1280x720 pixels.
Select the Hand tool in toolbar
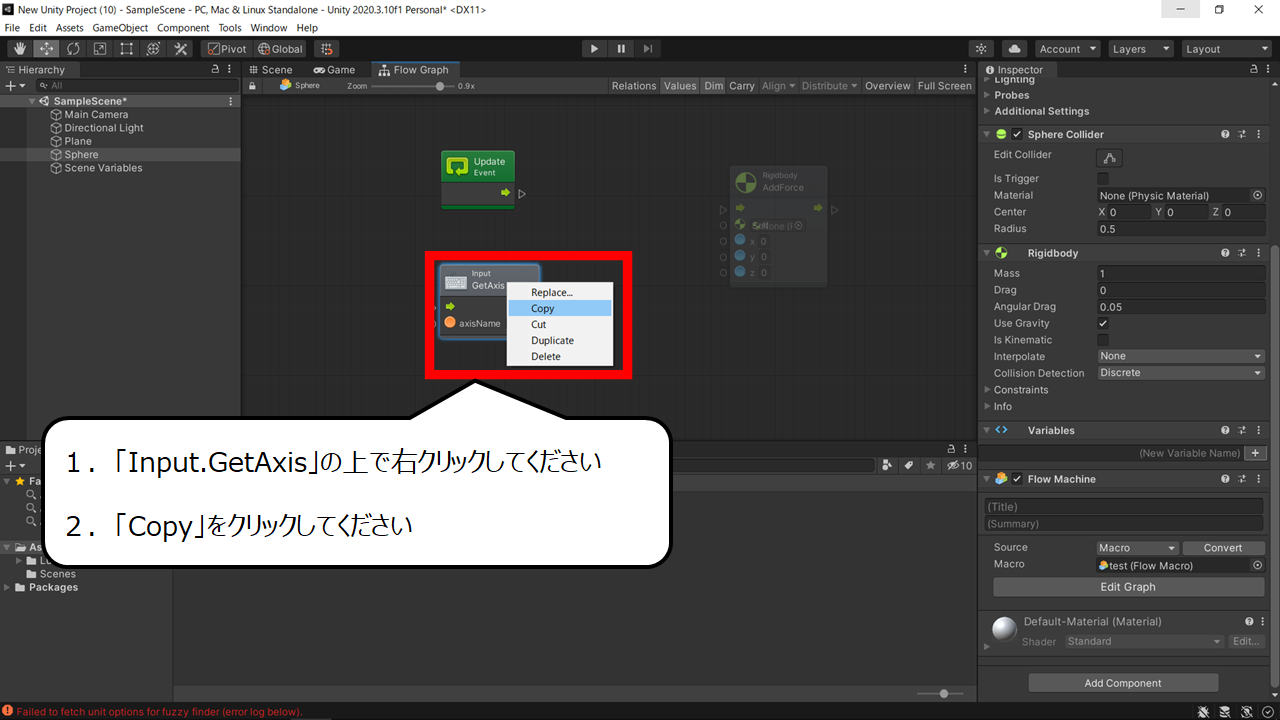[x=19, y=49]
